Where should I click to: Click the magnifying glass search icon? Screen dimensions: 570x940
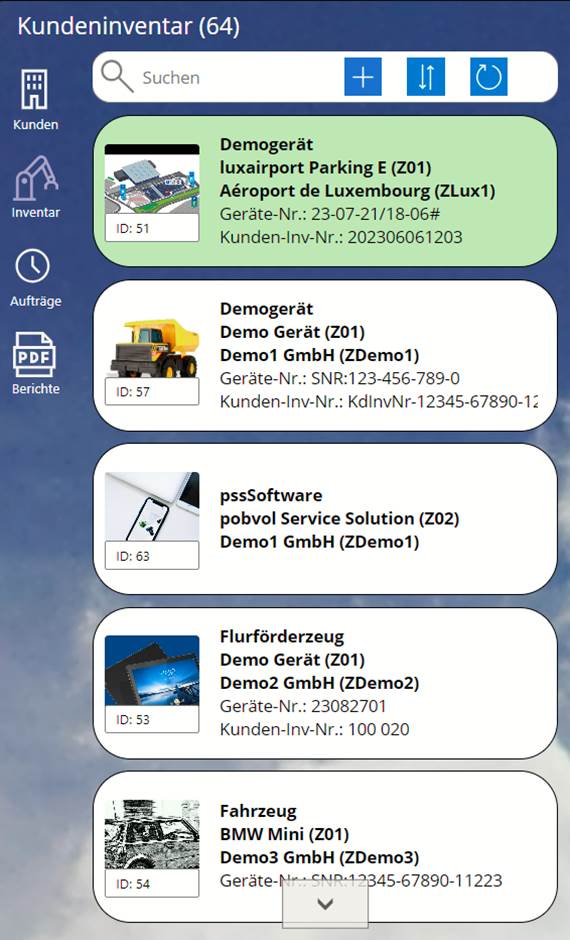tap(116, 77)
